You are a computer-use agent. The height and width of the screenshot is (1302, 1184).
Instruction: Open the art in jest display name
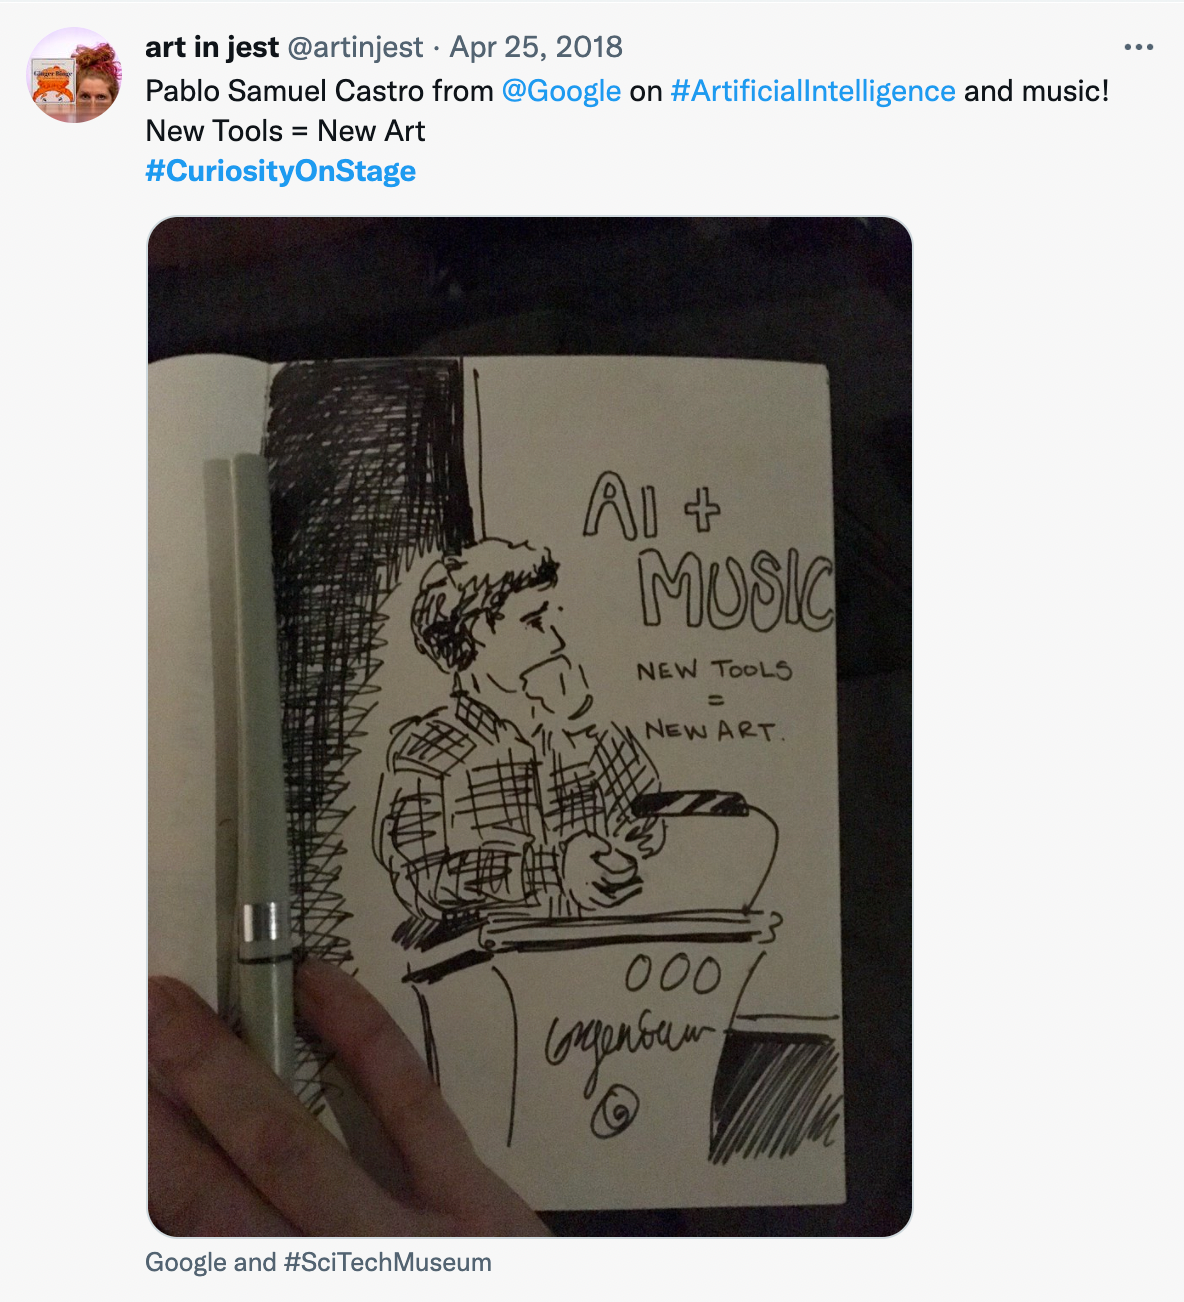(212, 47)
